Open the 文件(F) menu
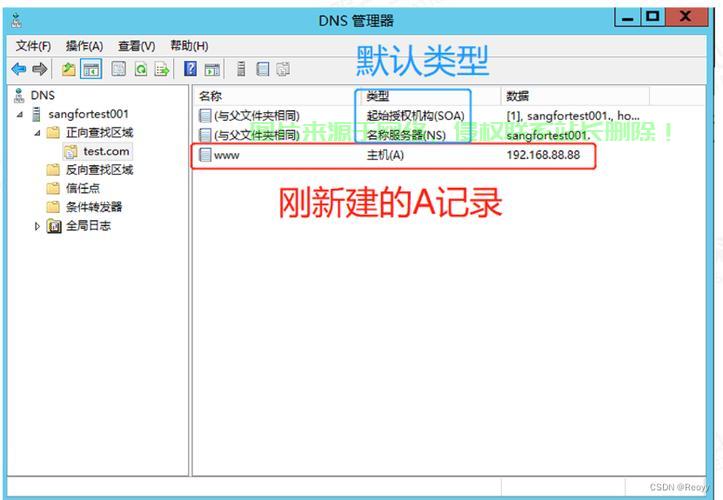Image resolution: width=723 pixels, height=500 pixels. 33,46
